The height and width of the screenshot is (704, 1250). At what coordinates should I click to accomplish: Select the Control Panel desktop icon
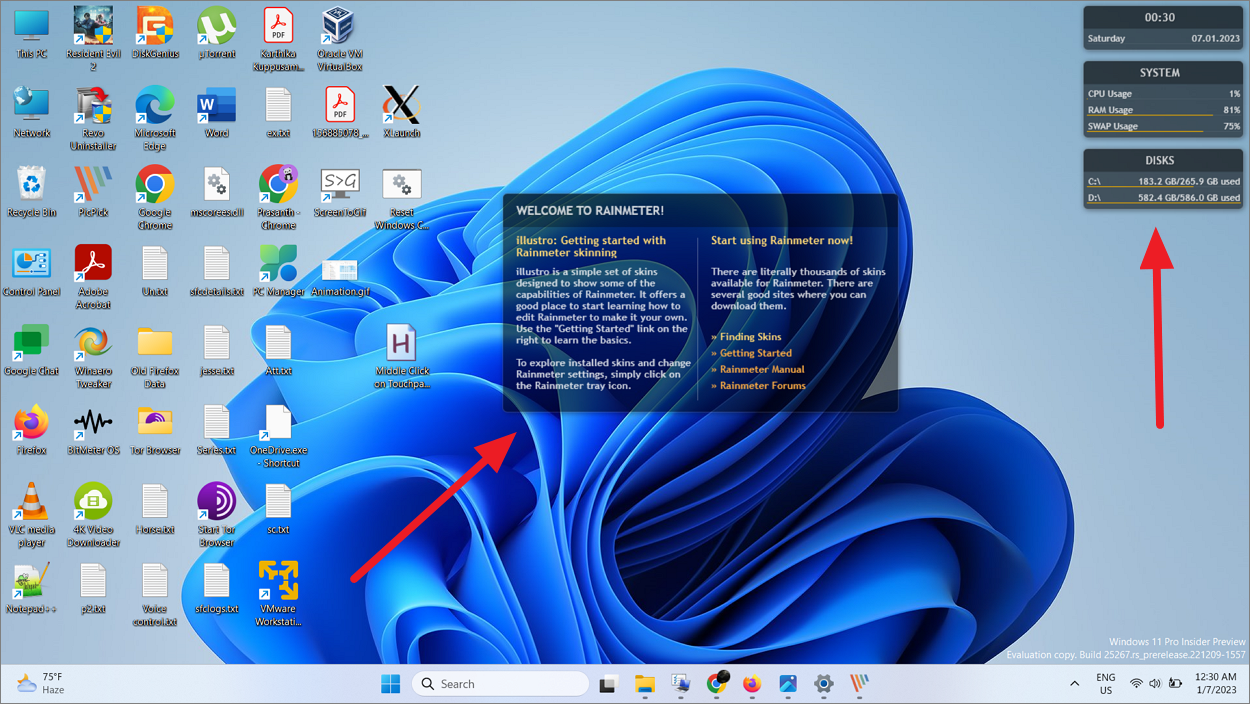(x=31, y=271)
